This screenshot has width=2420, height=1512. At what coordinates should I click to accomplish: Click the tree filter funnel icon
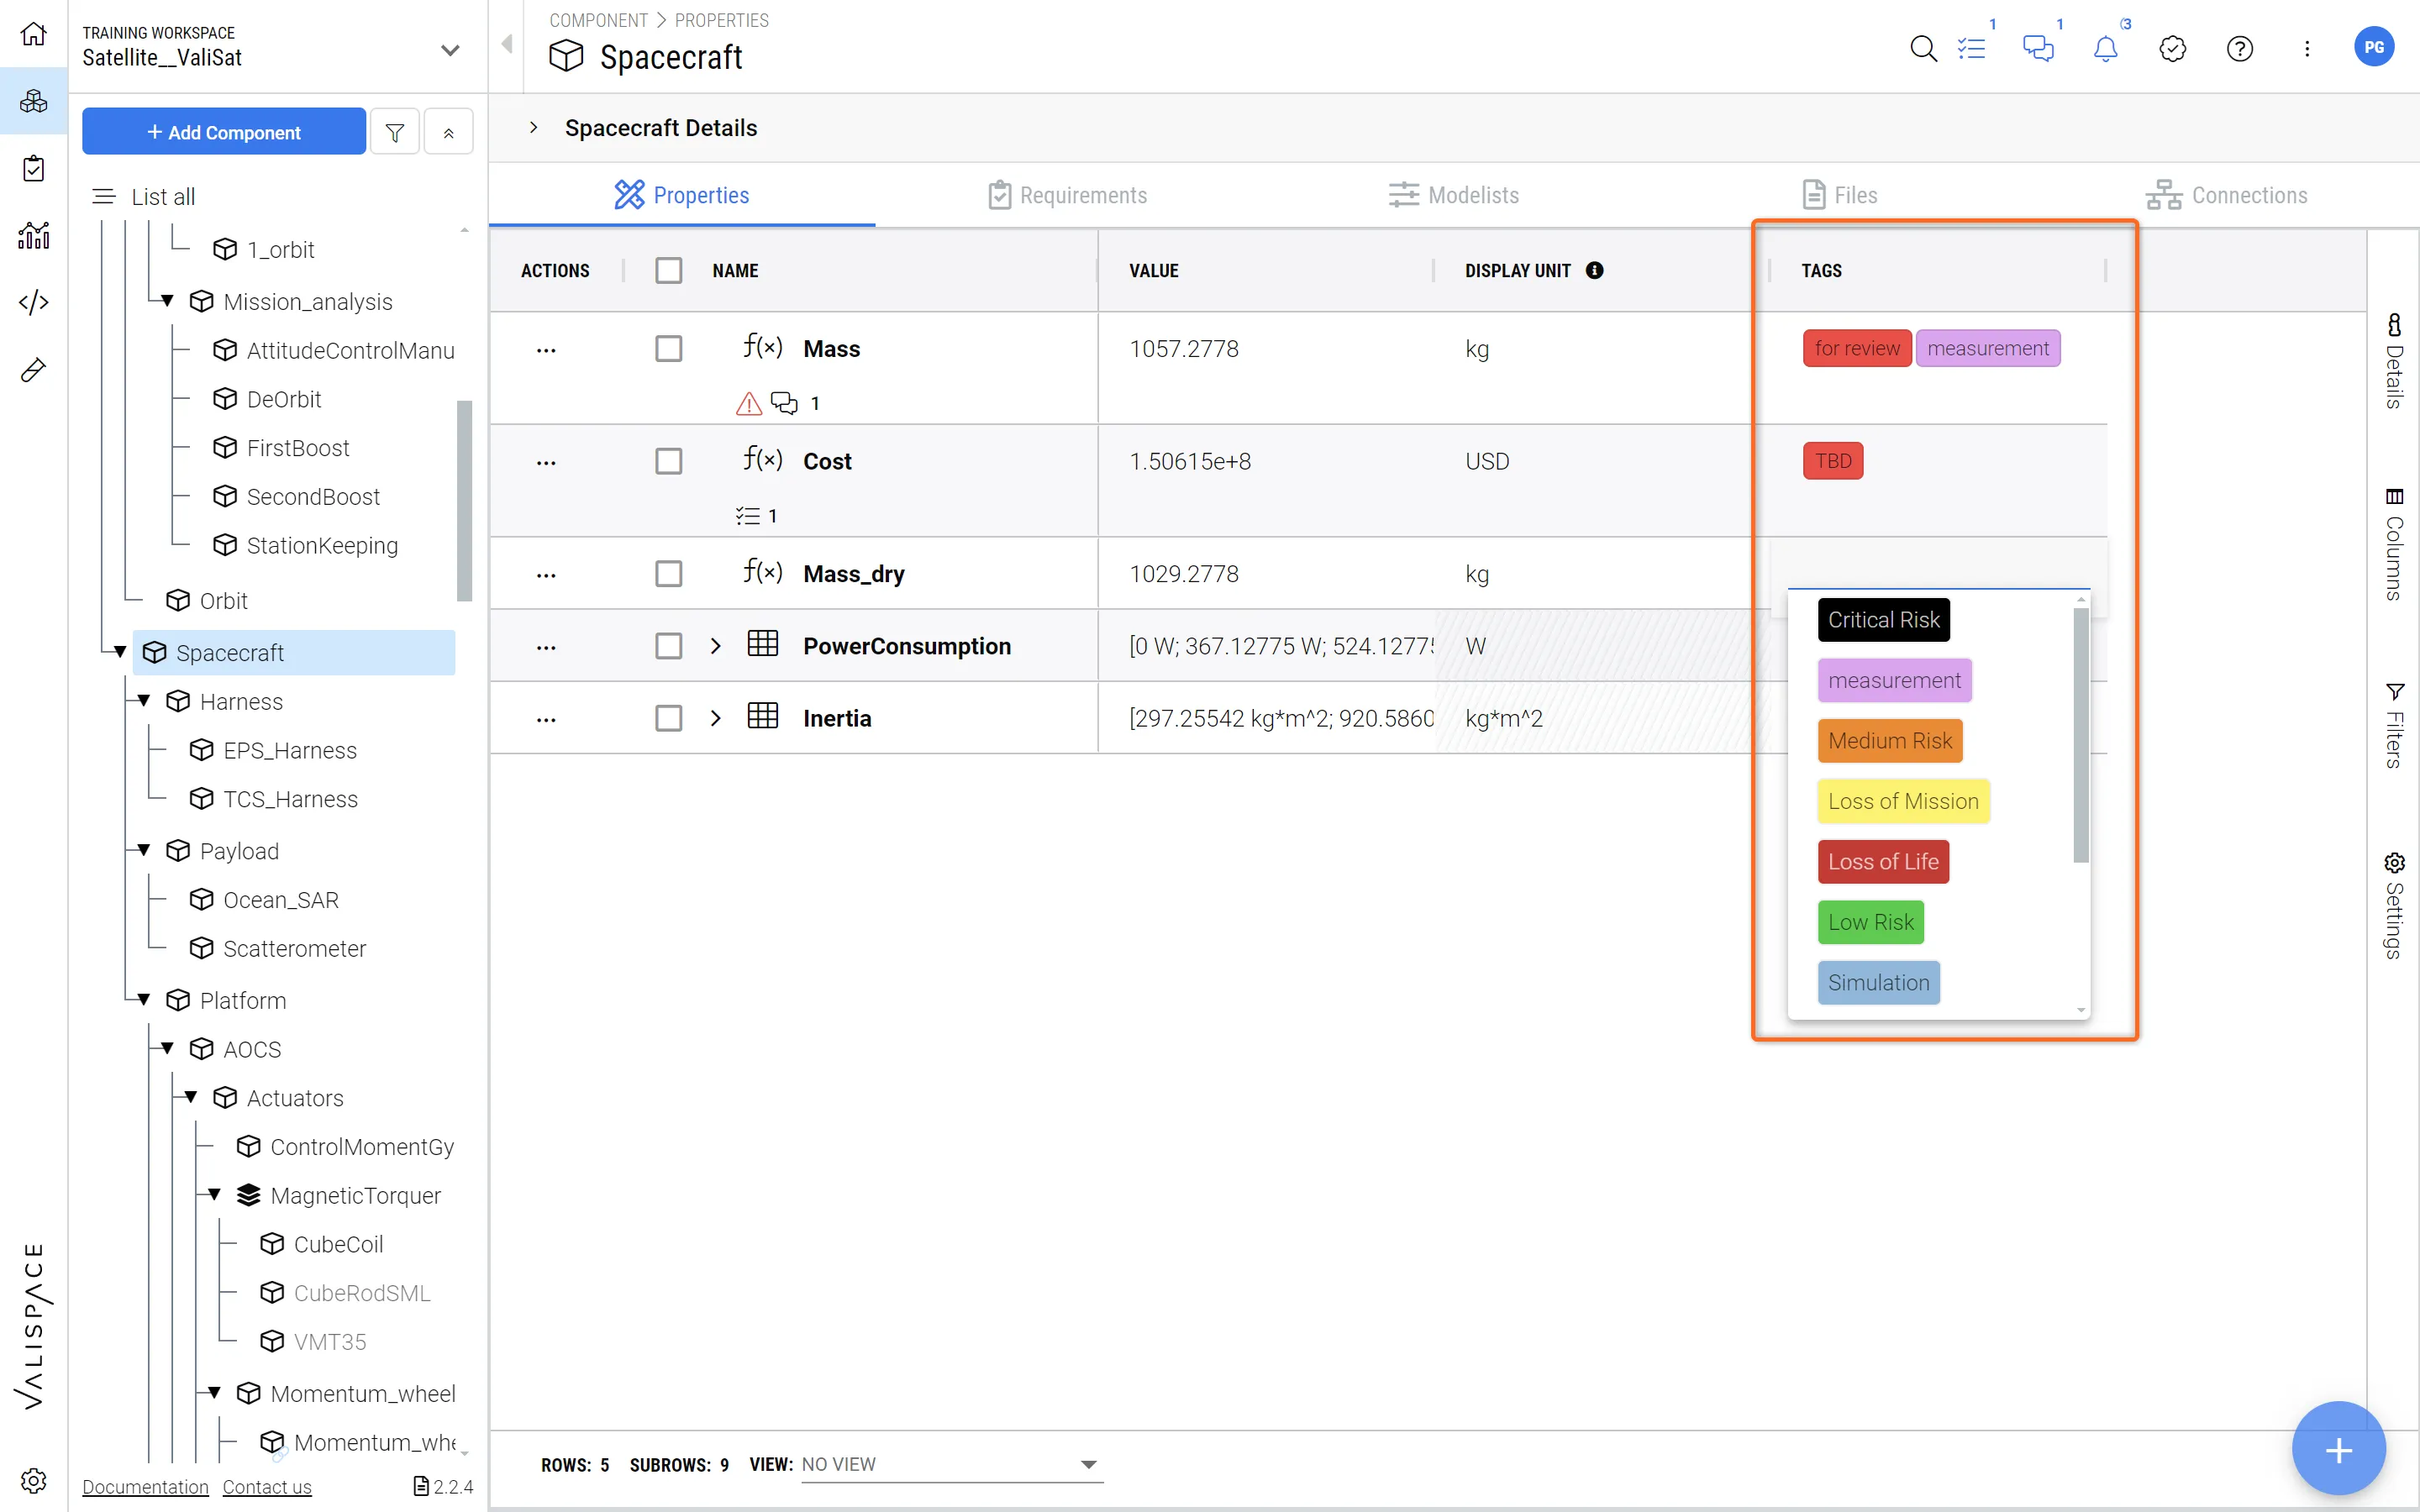(x=395, y=132)
